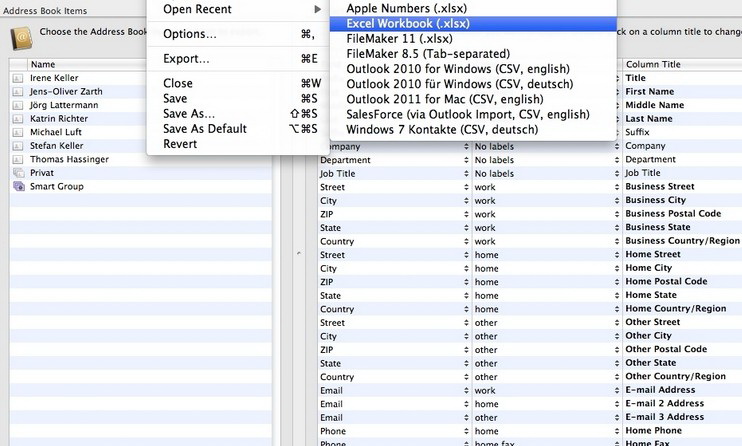Screen dimensions: 742x446
Task: Choose FileMaker 8.5 (Tab-separated) preset
Action: pyautogui.click(x=473, y=54)
